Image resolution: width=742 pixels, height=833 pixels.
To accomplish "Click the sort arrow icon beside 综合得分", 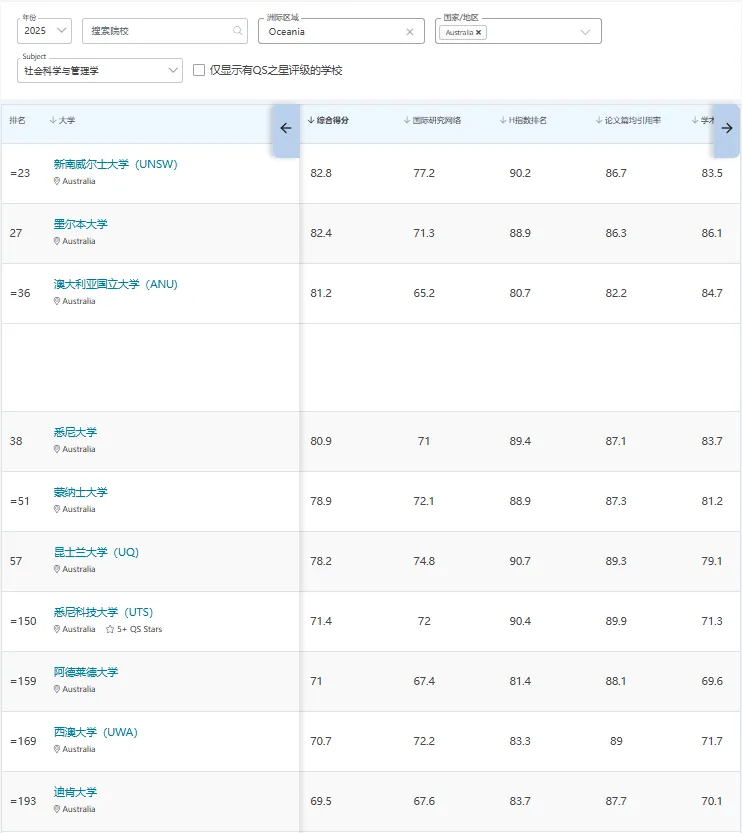I will pos(311,121).
